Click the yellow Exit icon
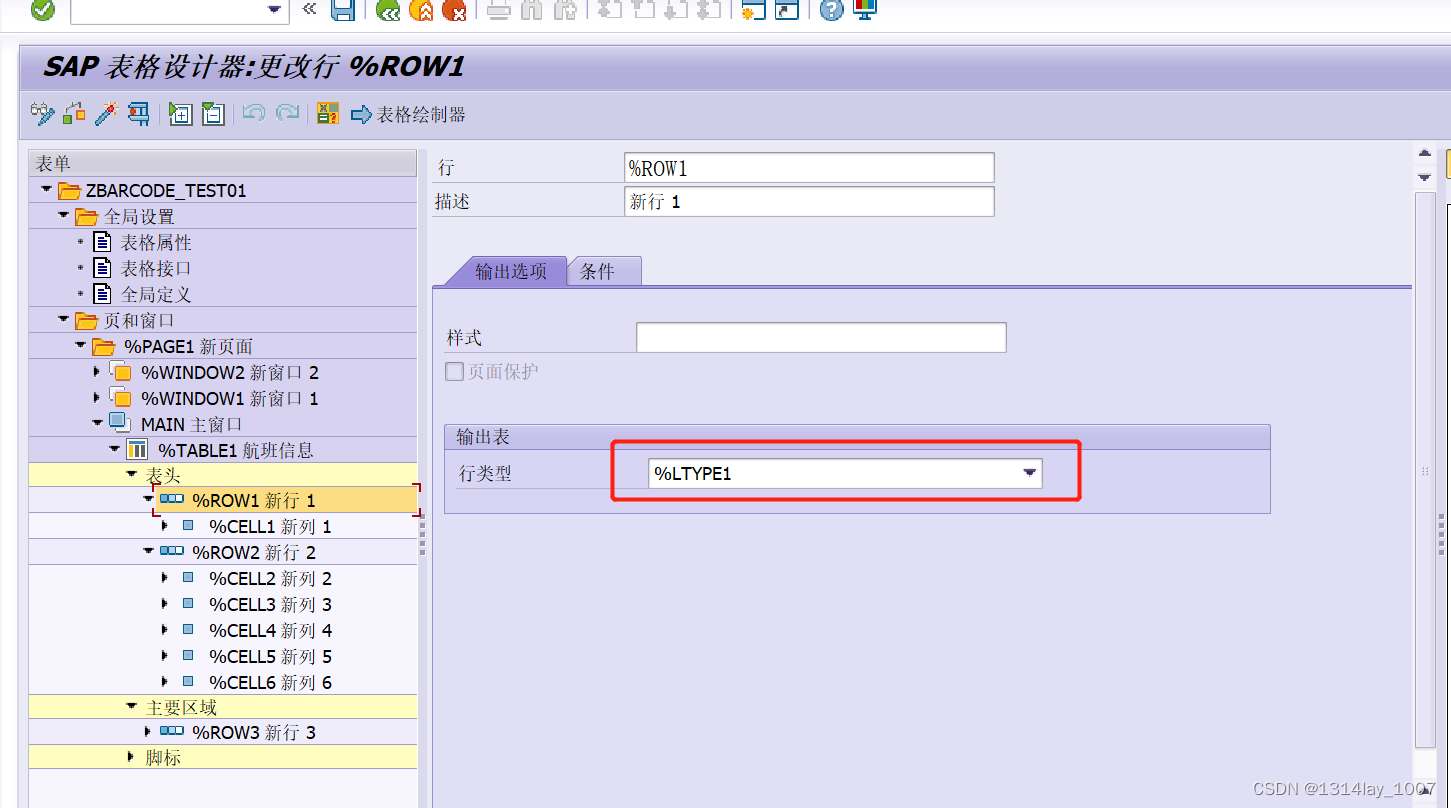The width and height of the screenshot is (1451, 808). (x=421, y=10)
